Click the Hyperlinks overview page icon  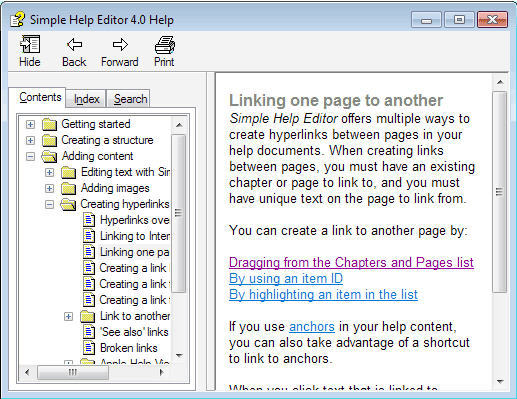pyautogui.click(x=89, y=220)
